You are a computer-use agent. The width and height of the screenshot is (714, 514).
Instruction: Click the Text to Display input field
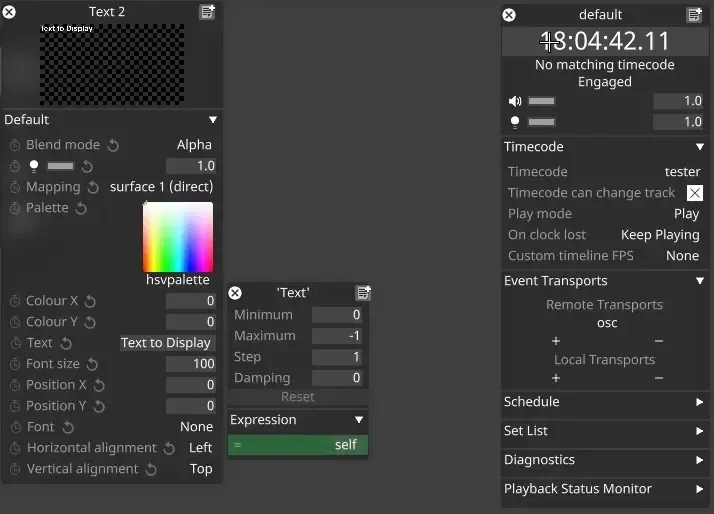pyautogui.click(x=166, y=343)
